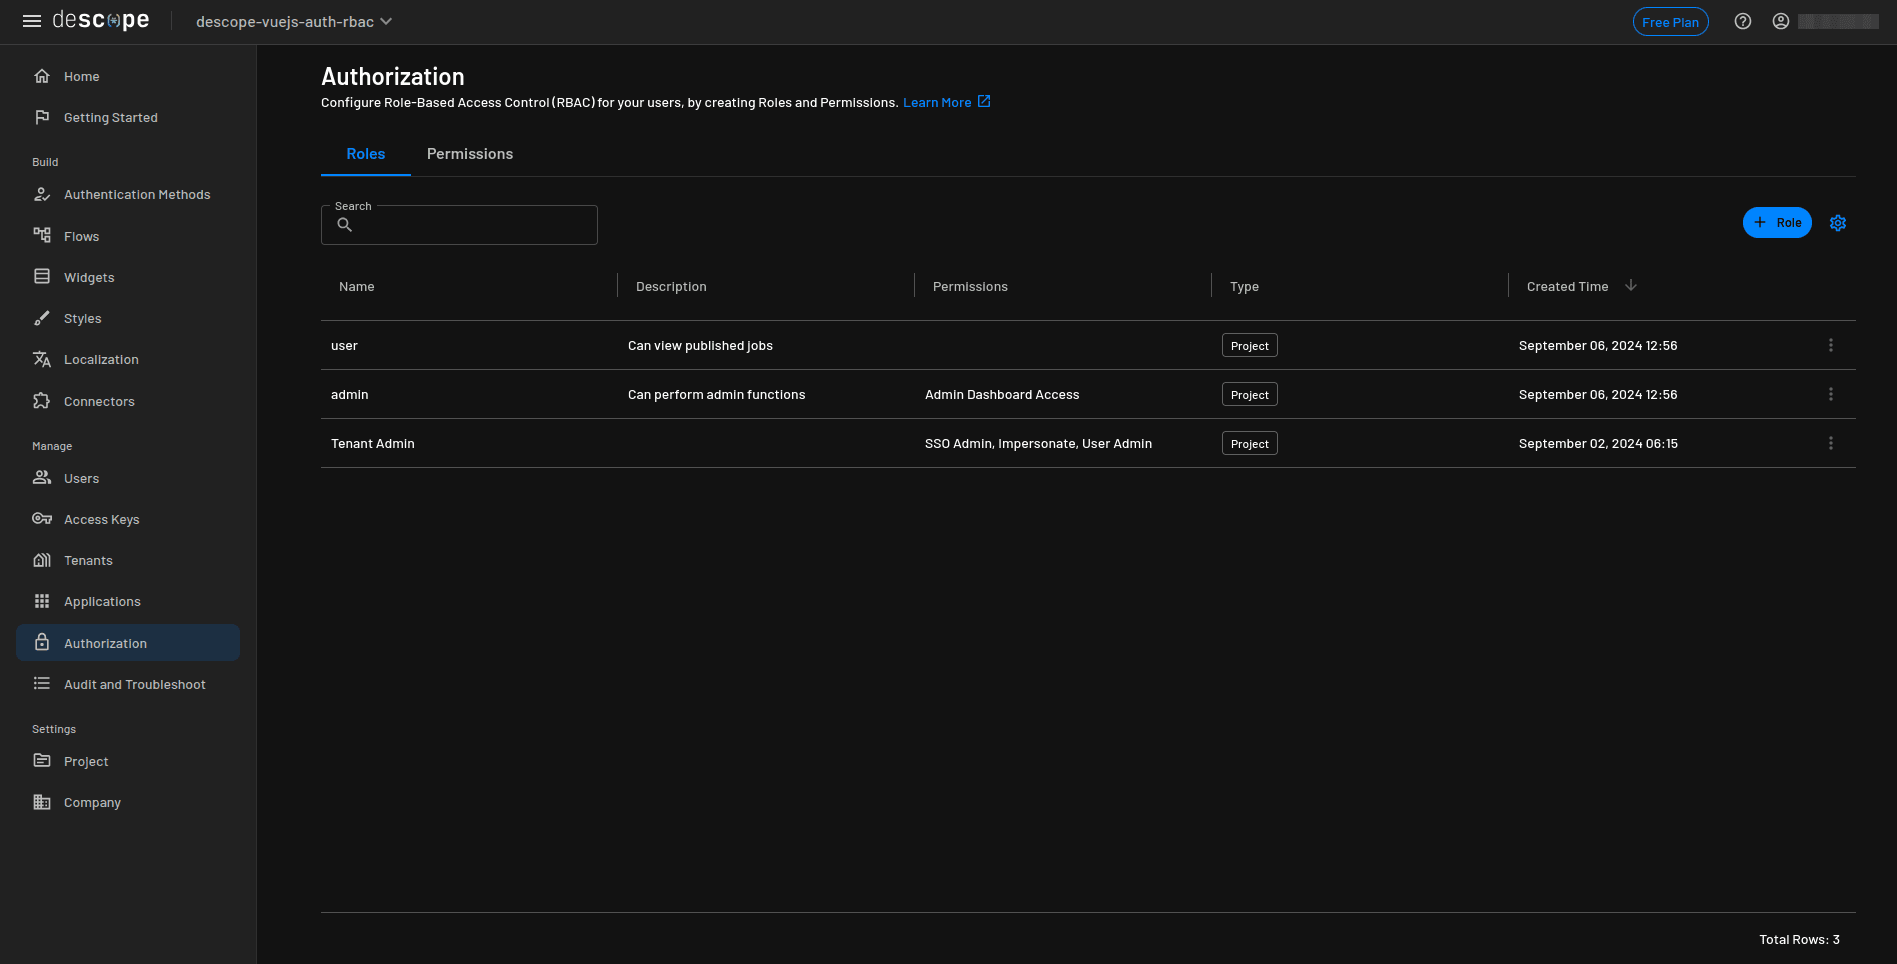Open the Flows section icon
This screenshot has width=1897, height=964.
click(x=41, y=235)
